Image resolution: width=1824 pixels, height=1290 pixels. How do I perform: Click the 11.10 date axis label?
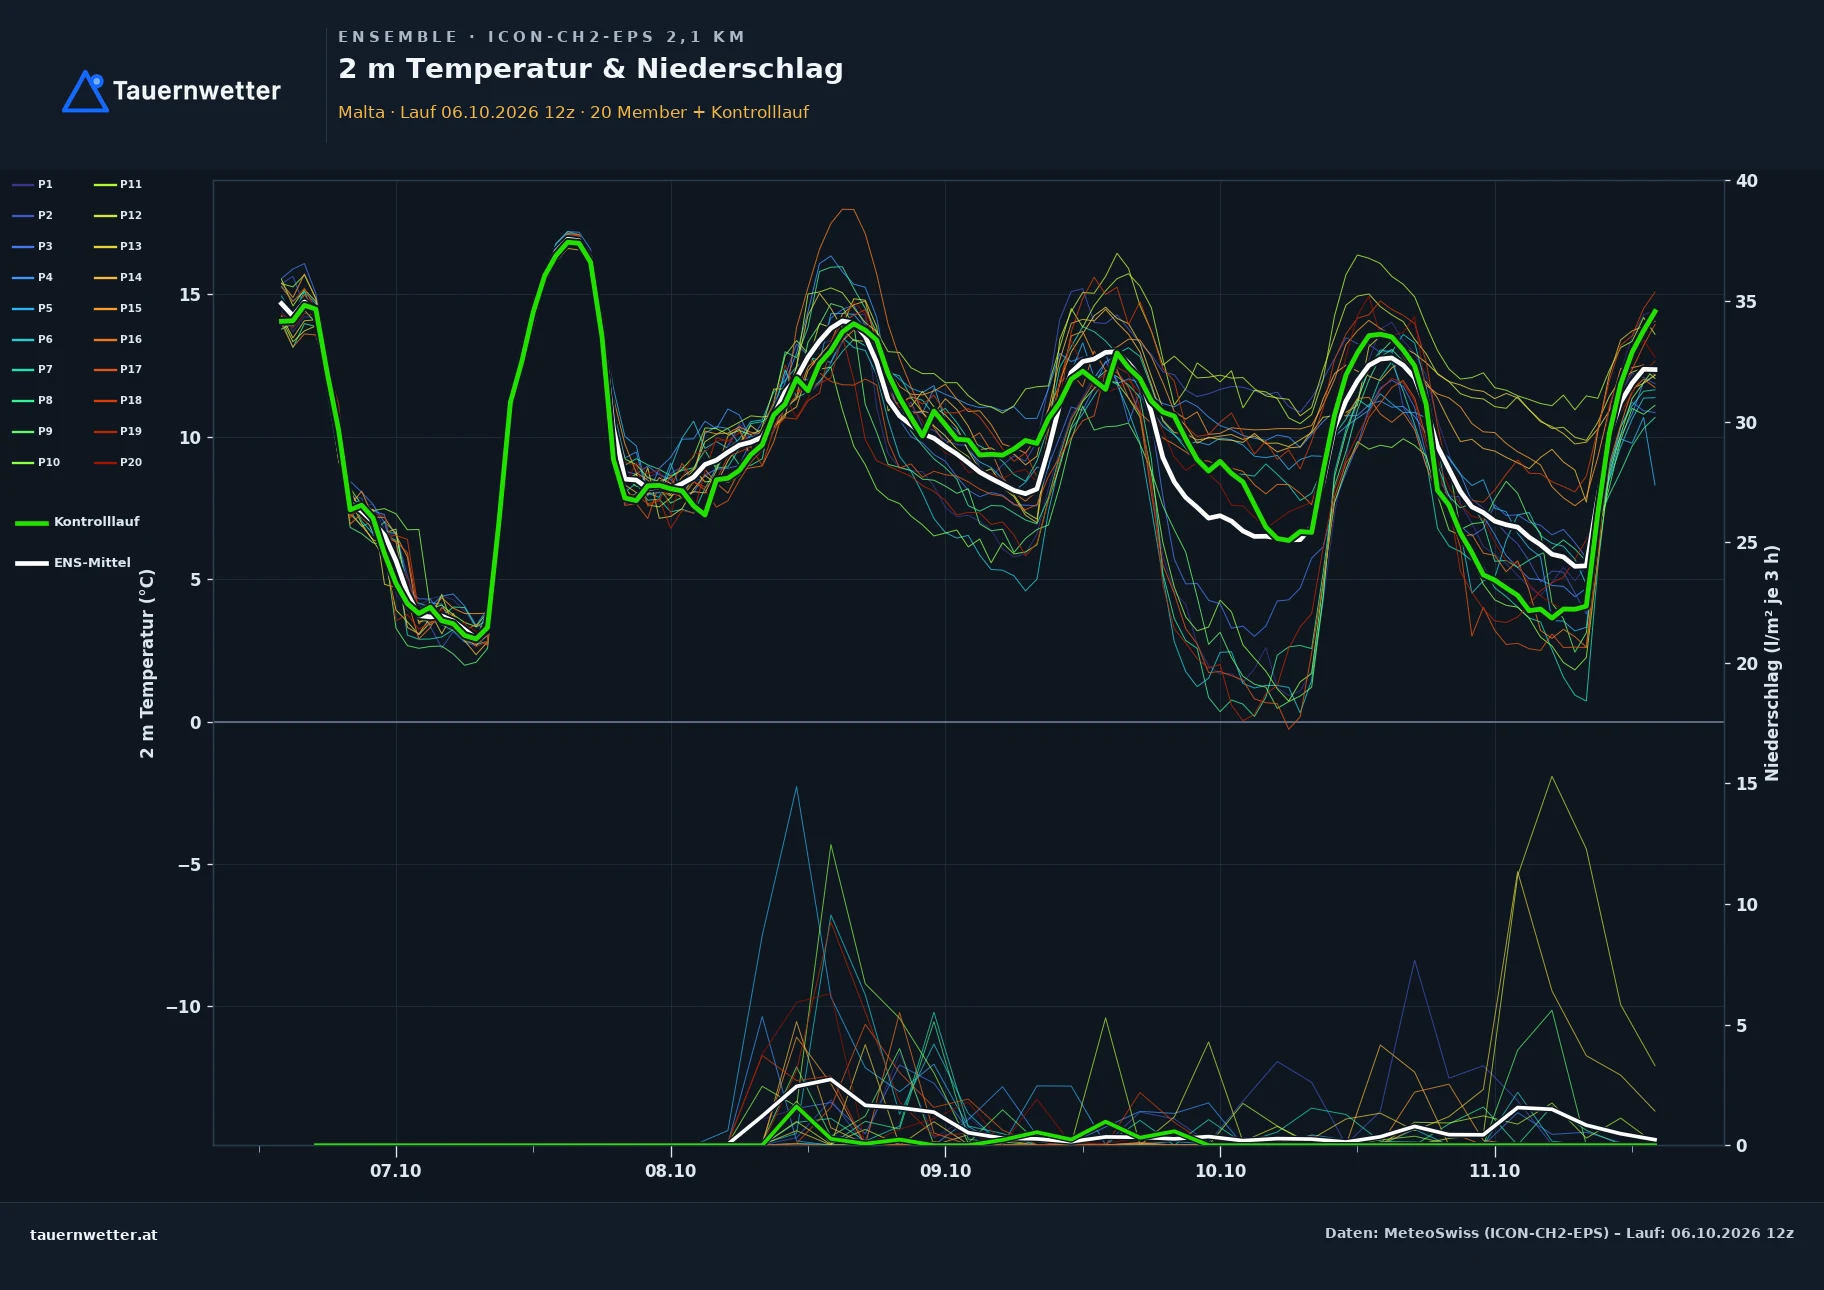(x=1494, y=1171)
